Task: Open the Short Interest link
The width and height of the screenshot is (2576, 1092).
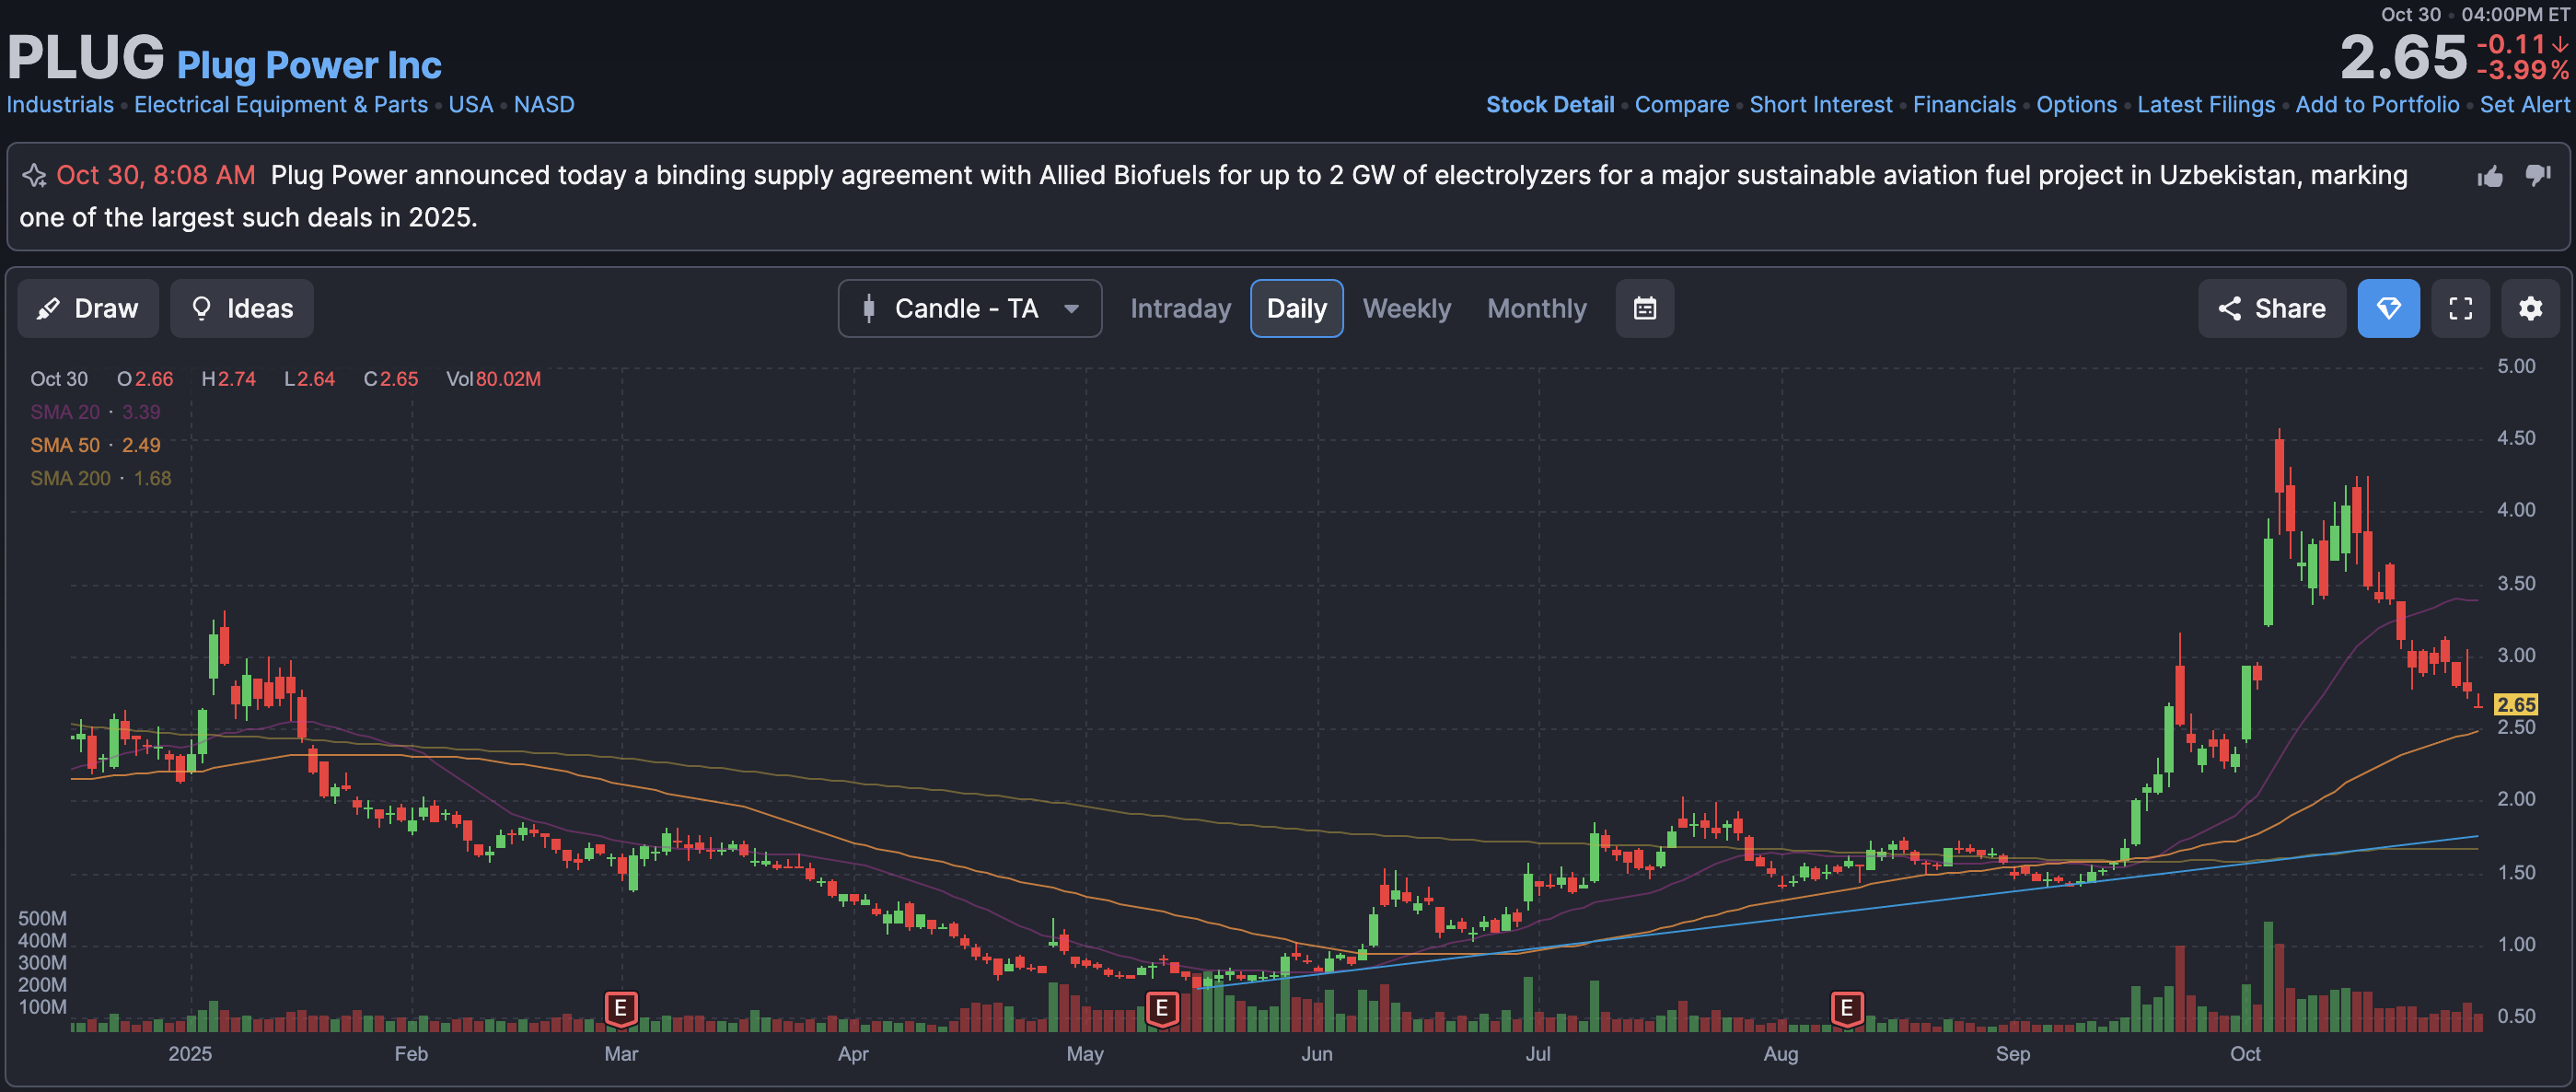Action: [1820, 104]
